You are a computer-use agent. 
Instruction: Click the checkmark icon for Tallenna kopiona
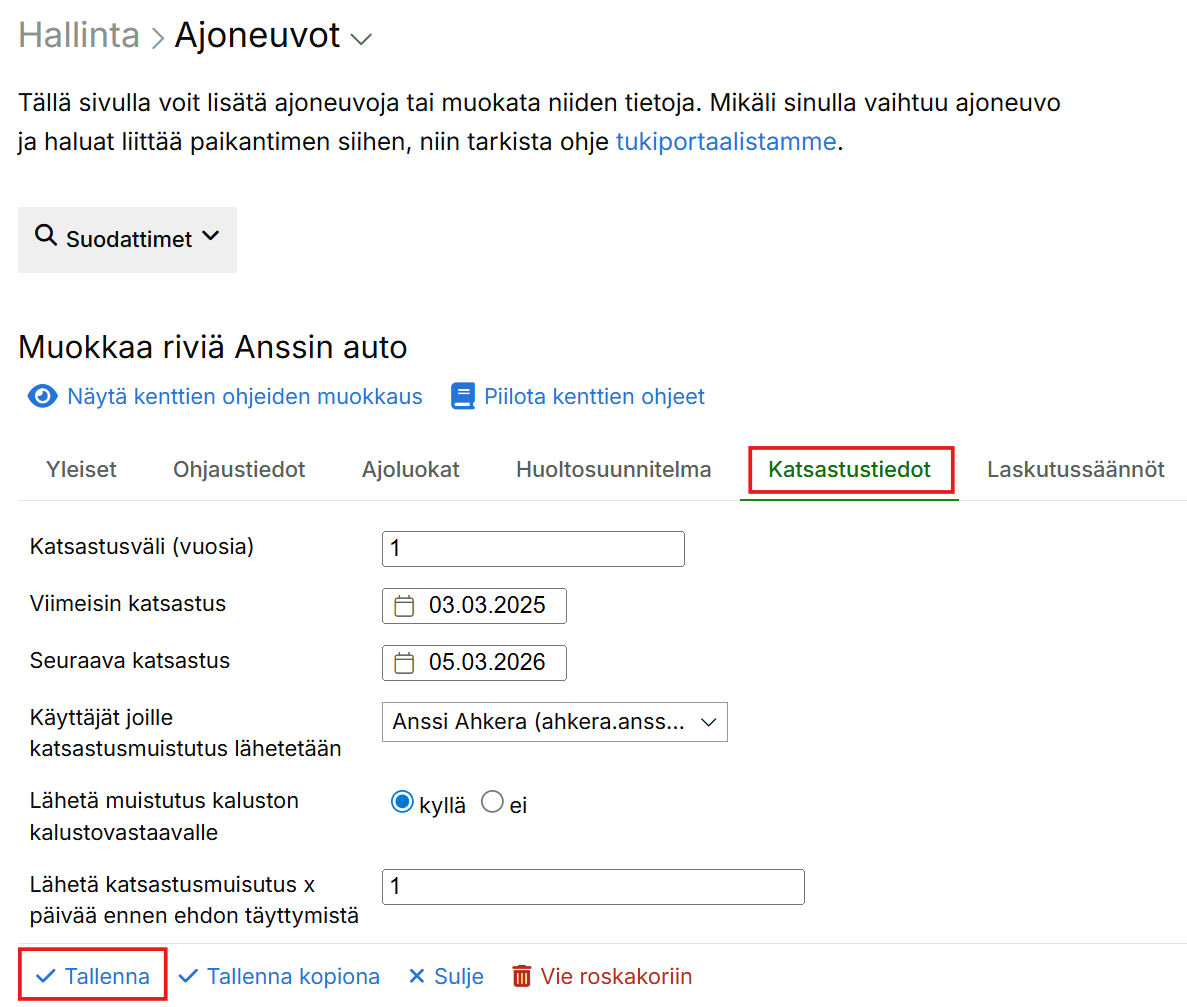point(188,977)
